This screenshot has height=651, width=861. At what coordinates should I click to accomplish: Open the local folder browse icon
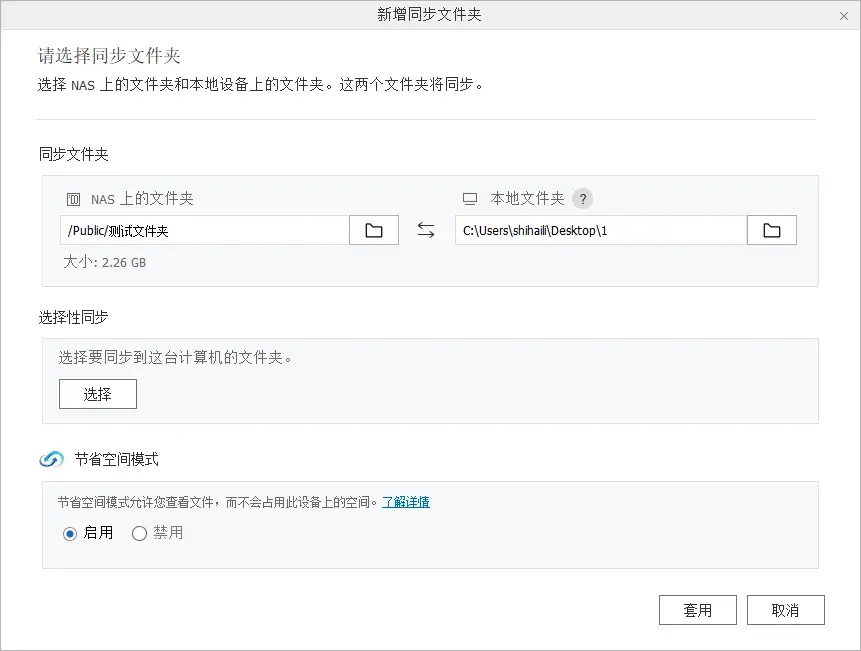pyautogui.click(x=771, y=229)
